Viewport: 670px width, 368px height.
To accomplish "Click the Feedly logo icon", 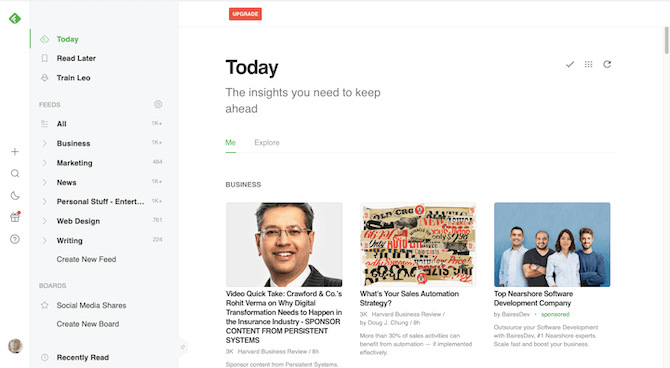I will pyautogui.click(x=15, y=18).
